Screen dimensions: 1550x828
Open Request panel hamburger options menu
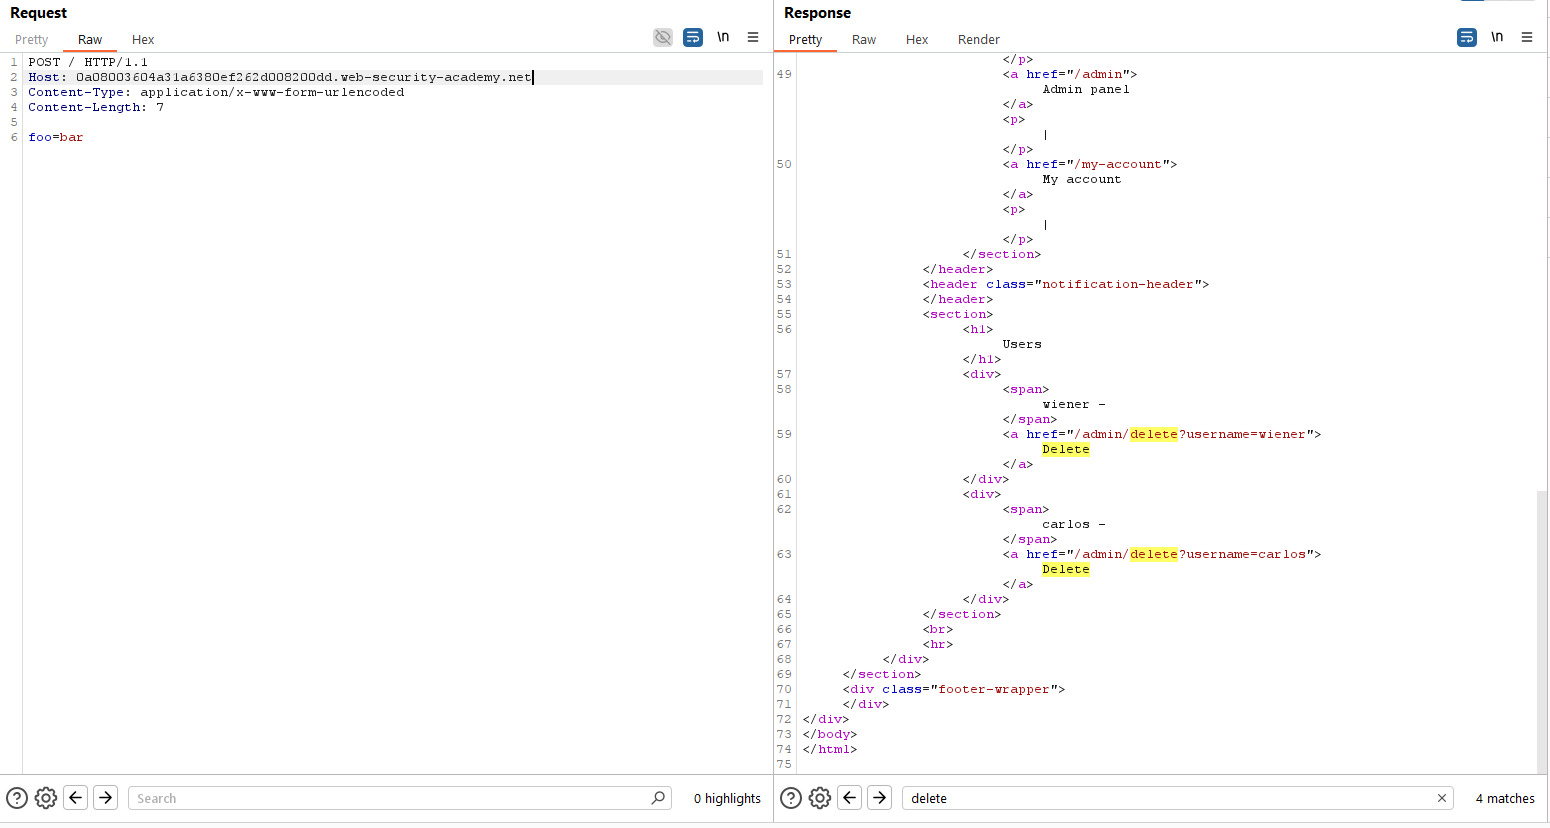pyautogui.click(x=753, y=38)
